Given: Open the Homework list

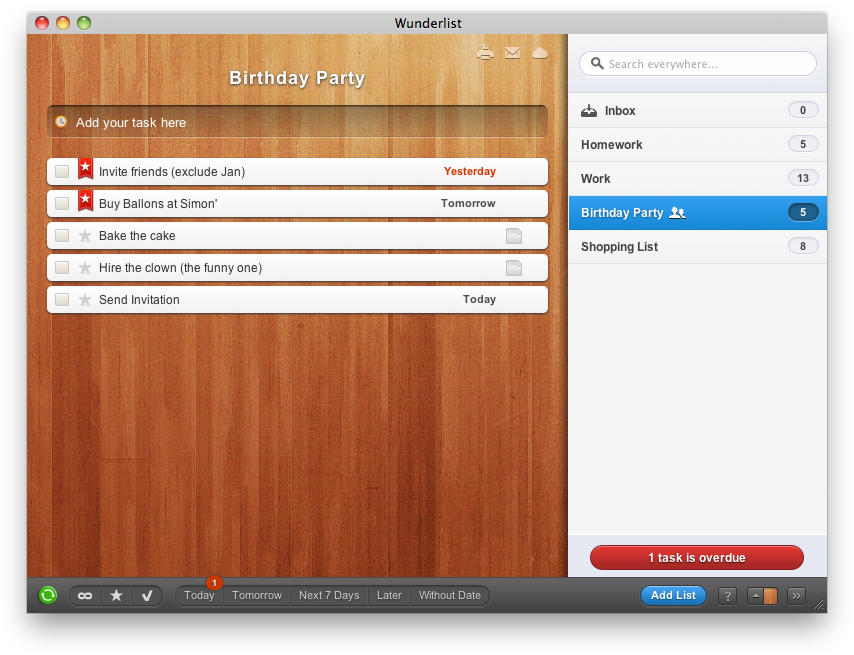Looking at the screenshot, I should tap(698, 145).
